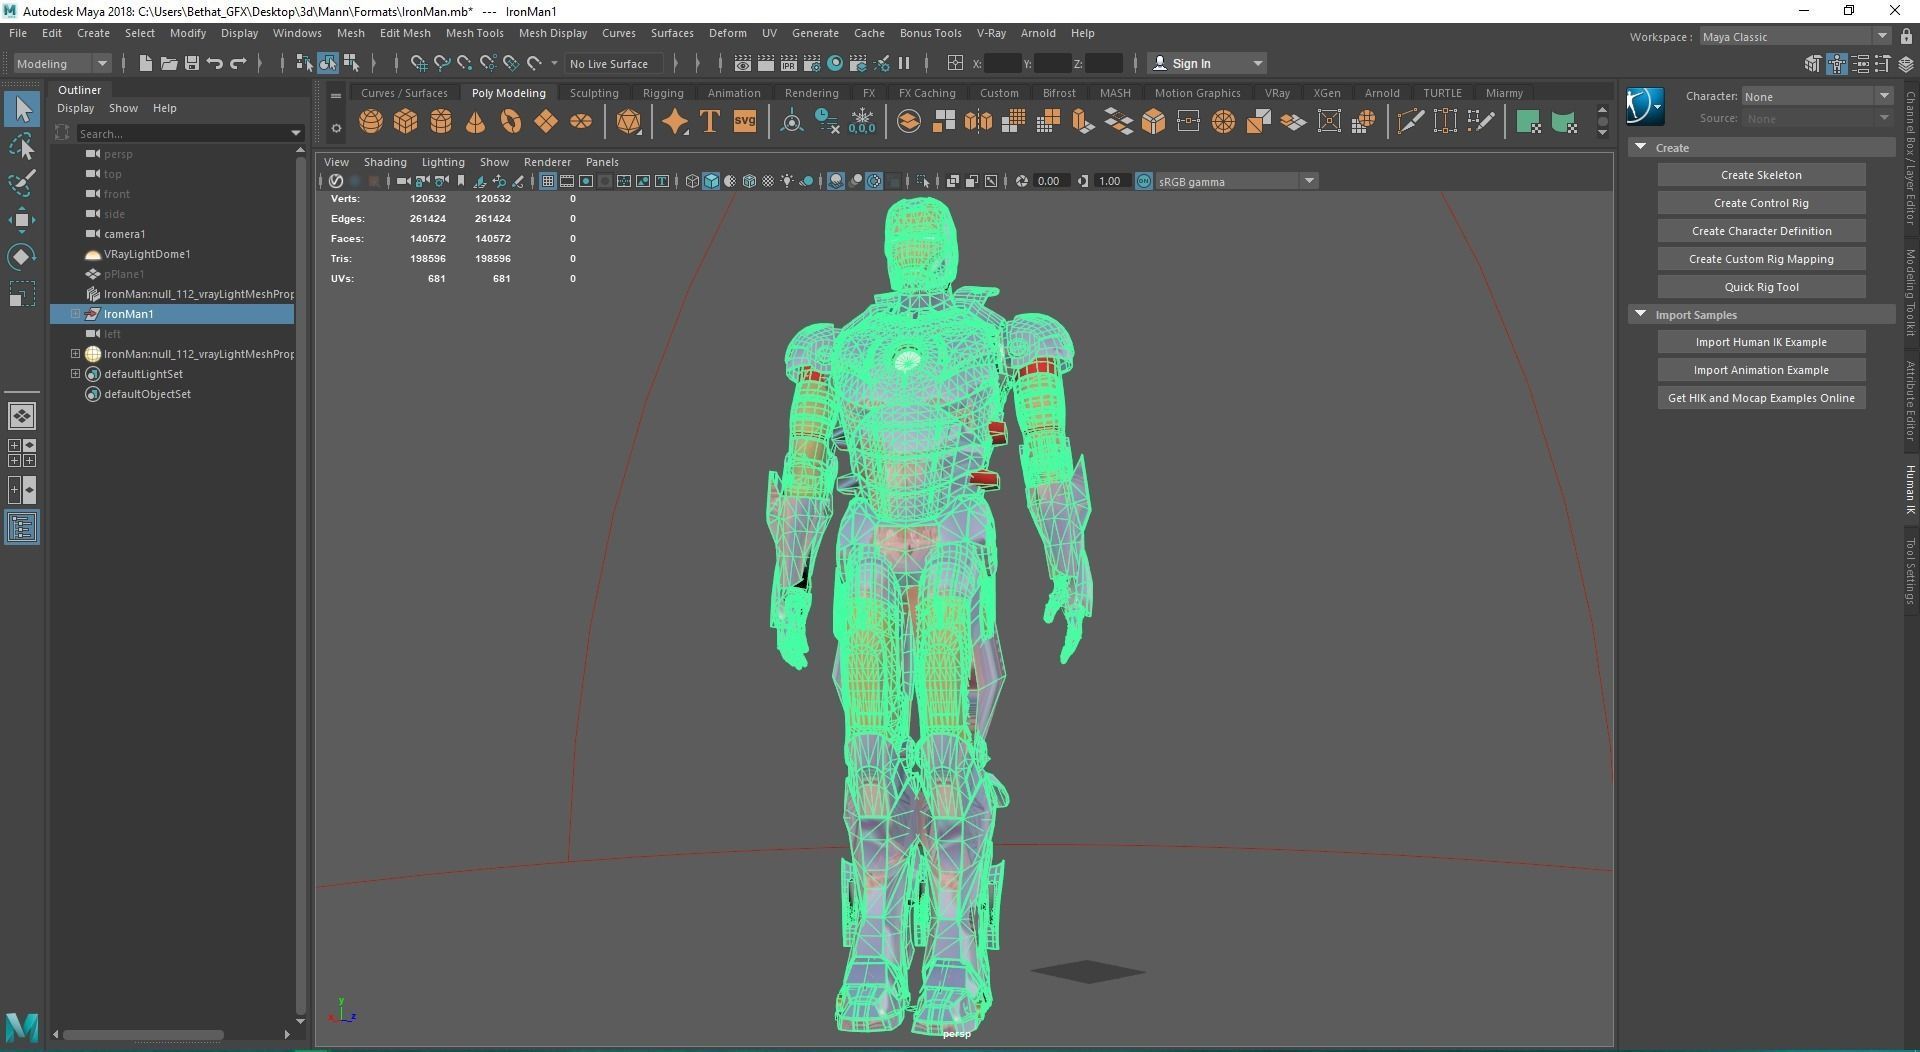Toggle snap to points

tap(465, 63)
